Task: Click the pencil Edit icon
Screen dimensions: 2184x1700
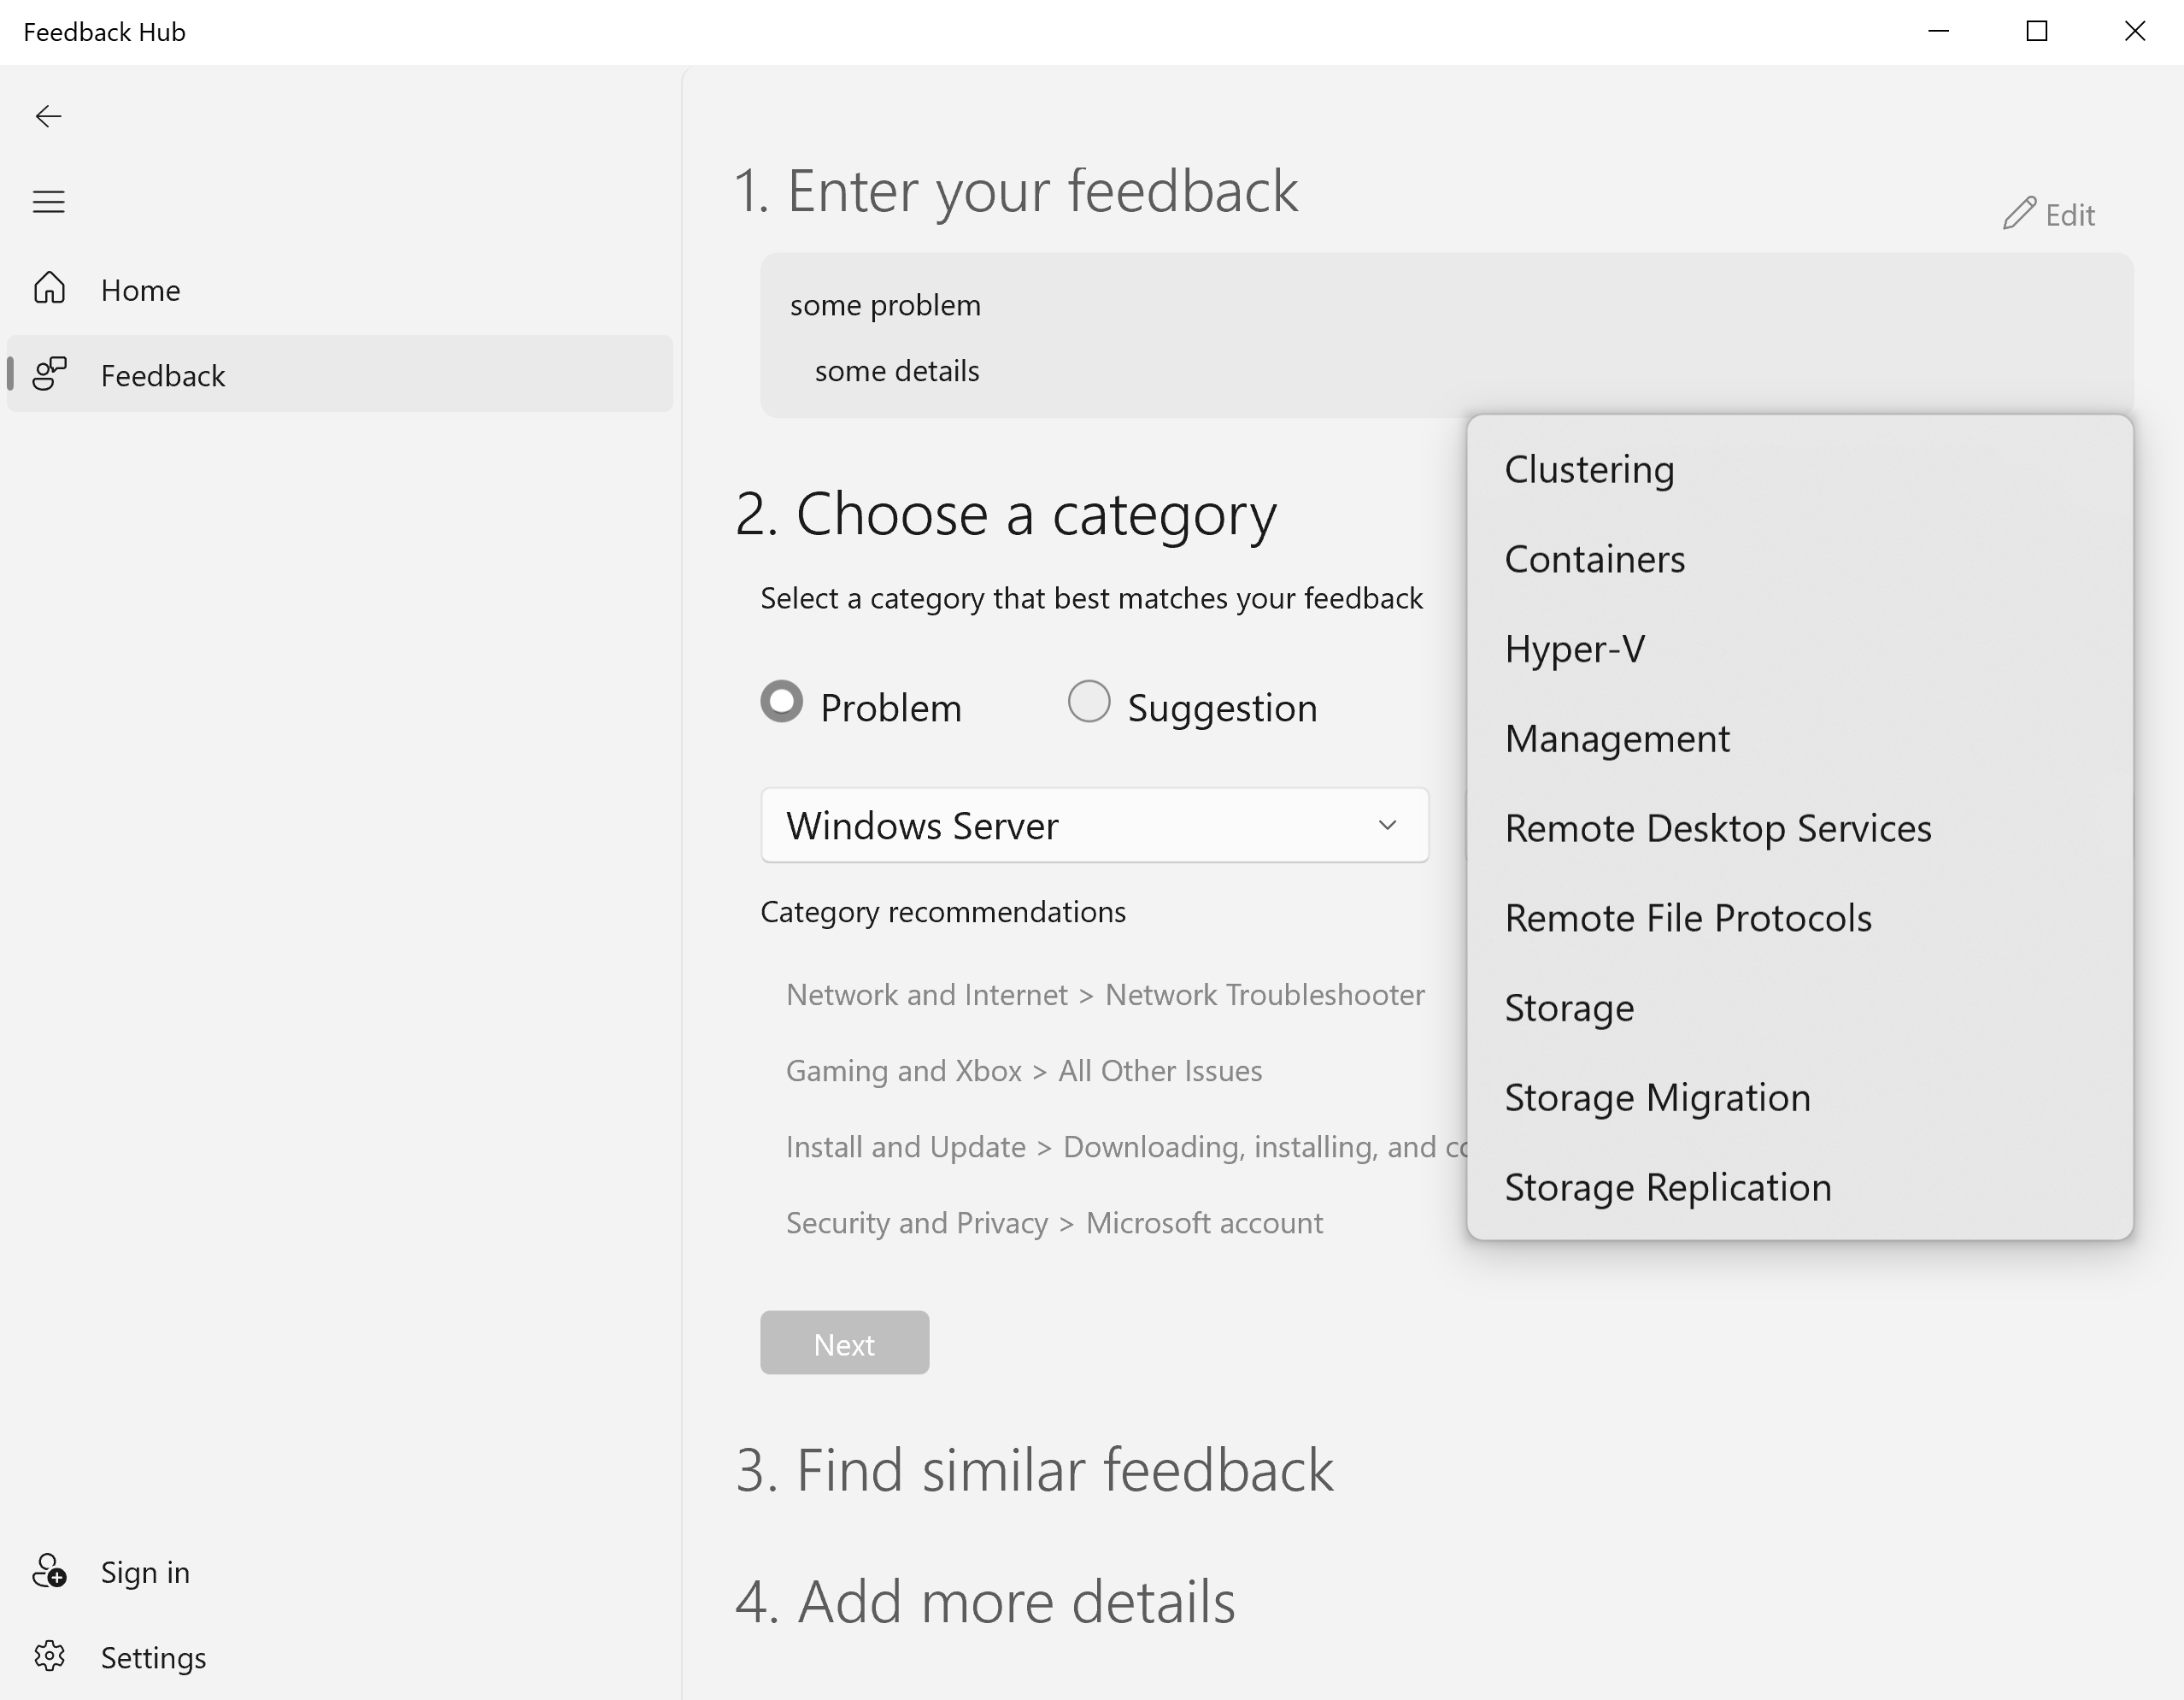Action: pyautogui.click(x=2019, y=213)
